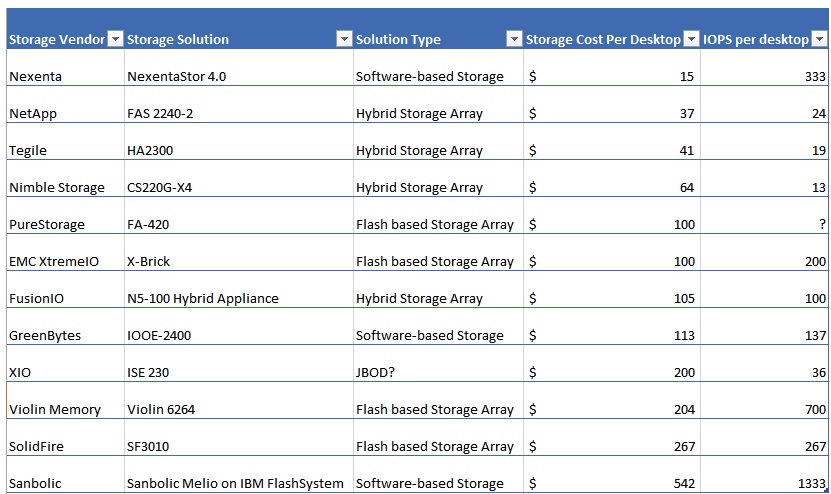
Task: Select the FA-420 solution cell
Action: (x=239, y=216)
